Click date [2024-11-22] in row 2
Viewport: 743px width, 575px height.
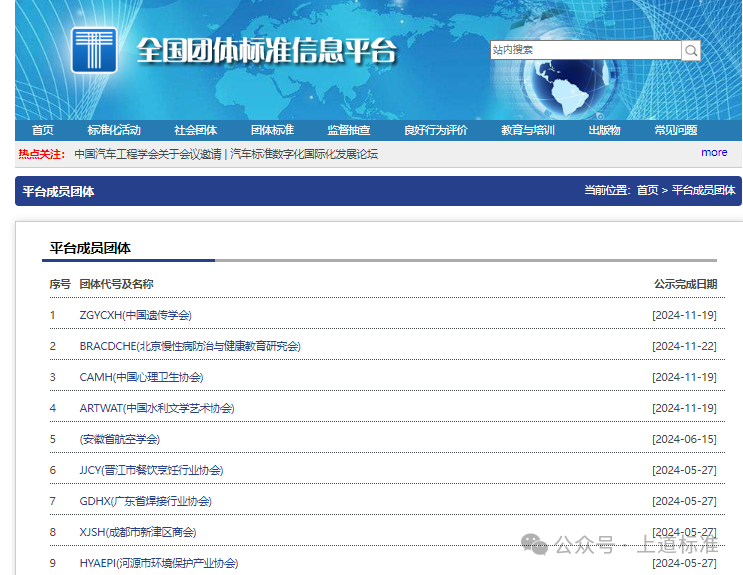point(684,347)
